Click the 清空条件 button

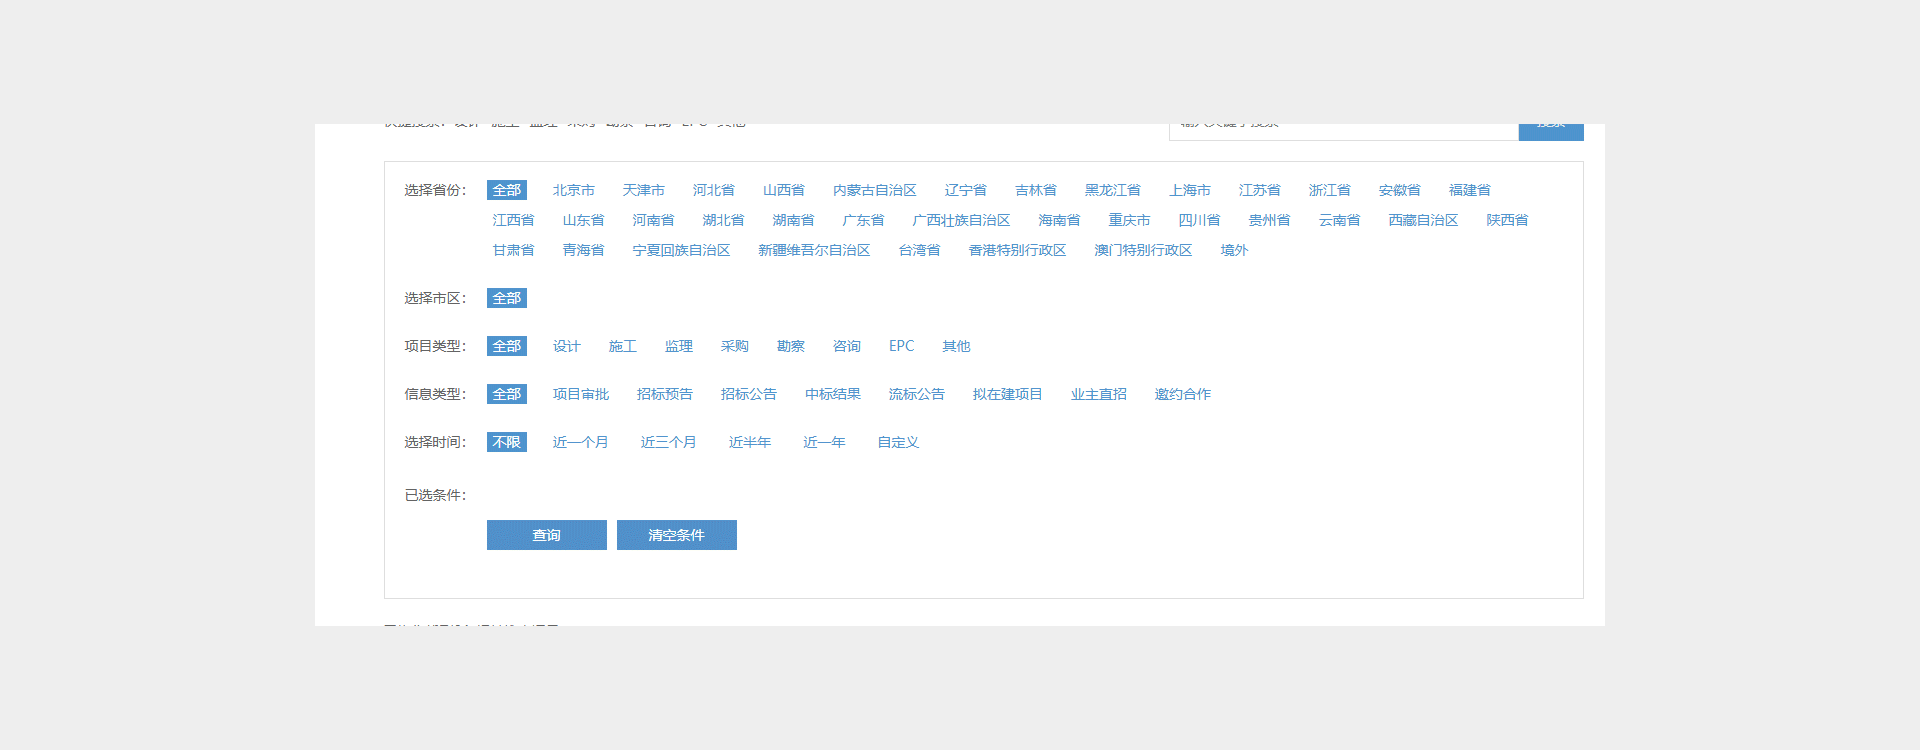point(676,535)
